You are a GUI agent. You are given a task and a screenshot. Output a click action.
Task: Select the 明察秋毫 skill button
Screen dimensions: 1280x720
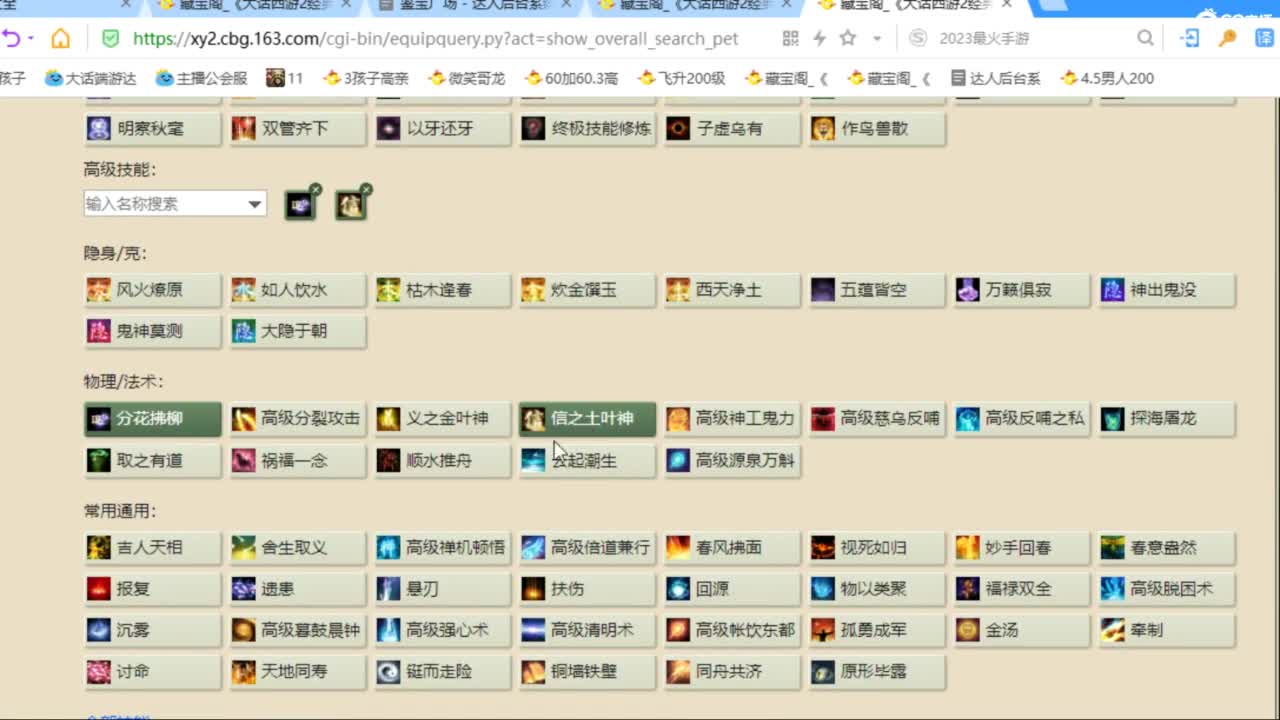pyautogui.click(x=152, y=129)
